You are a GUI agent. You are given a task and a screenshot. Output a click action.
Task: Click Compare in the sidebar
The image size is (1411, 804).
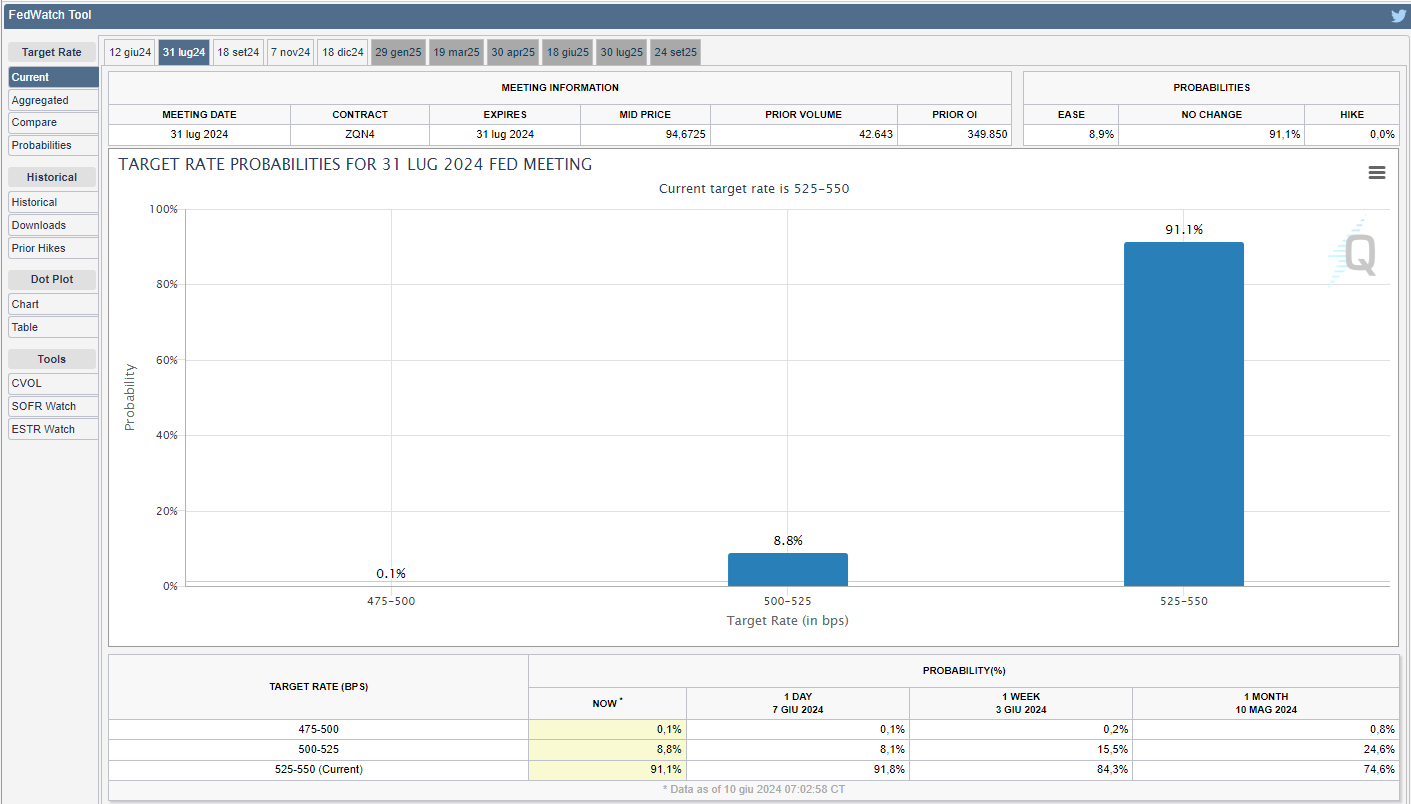(53, 122)
